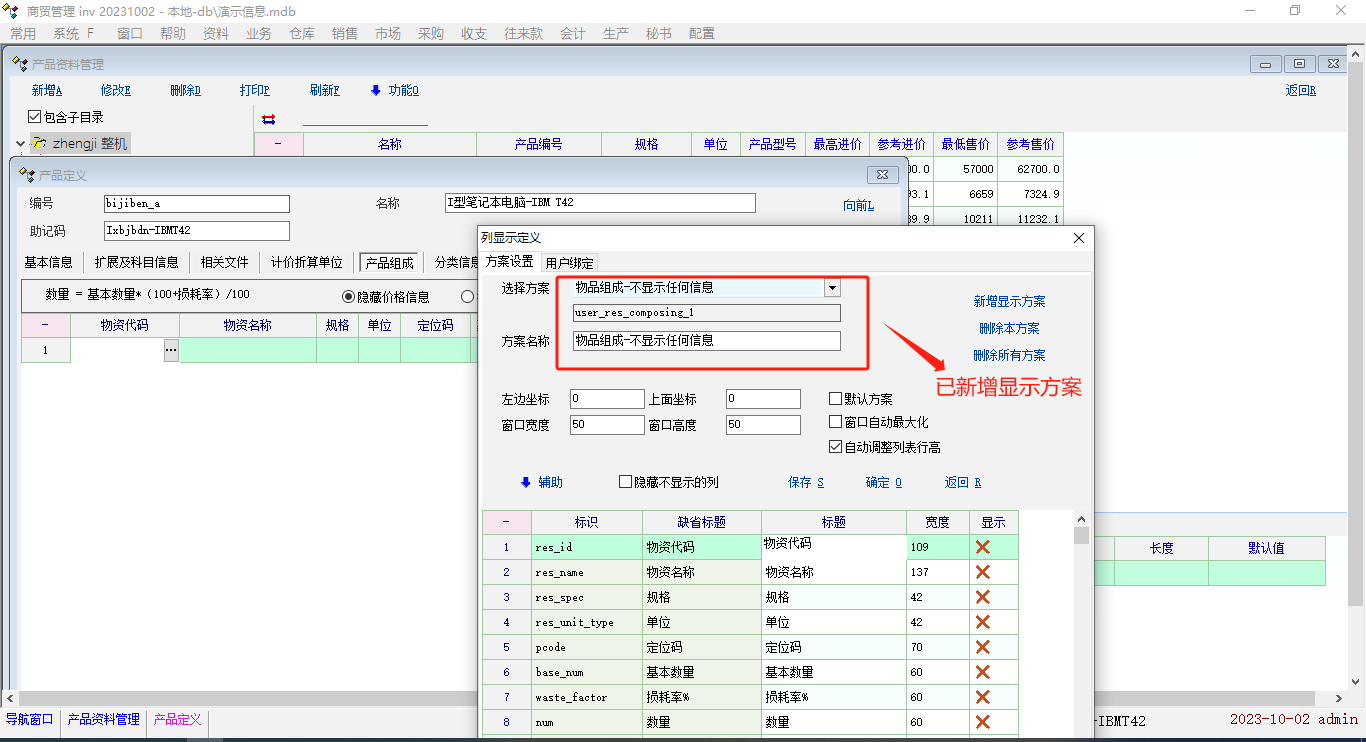Open the 仓库 menu
Viewport: 1366px width, 742px height.
coord(302,33)
